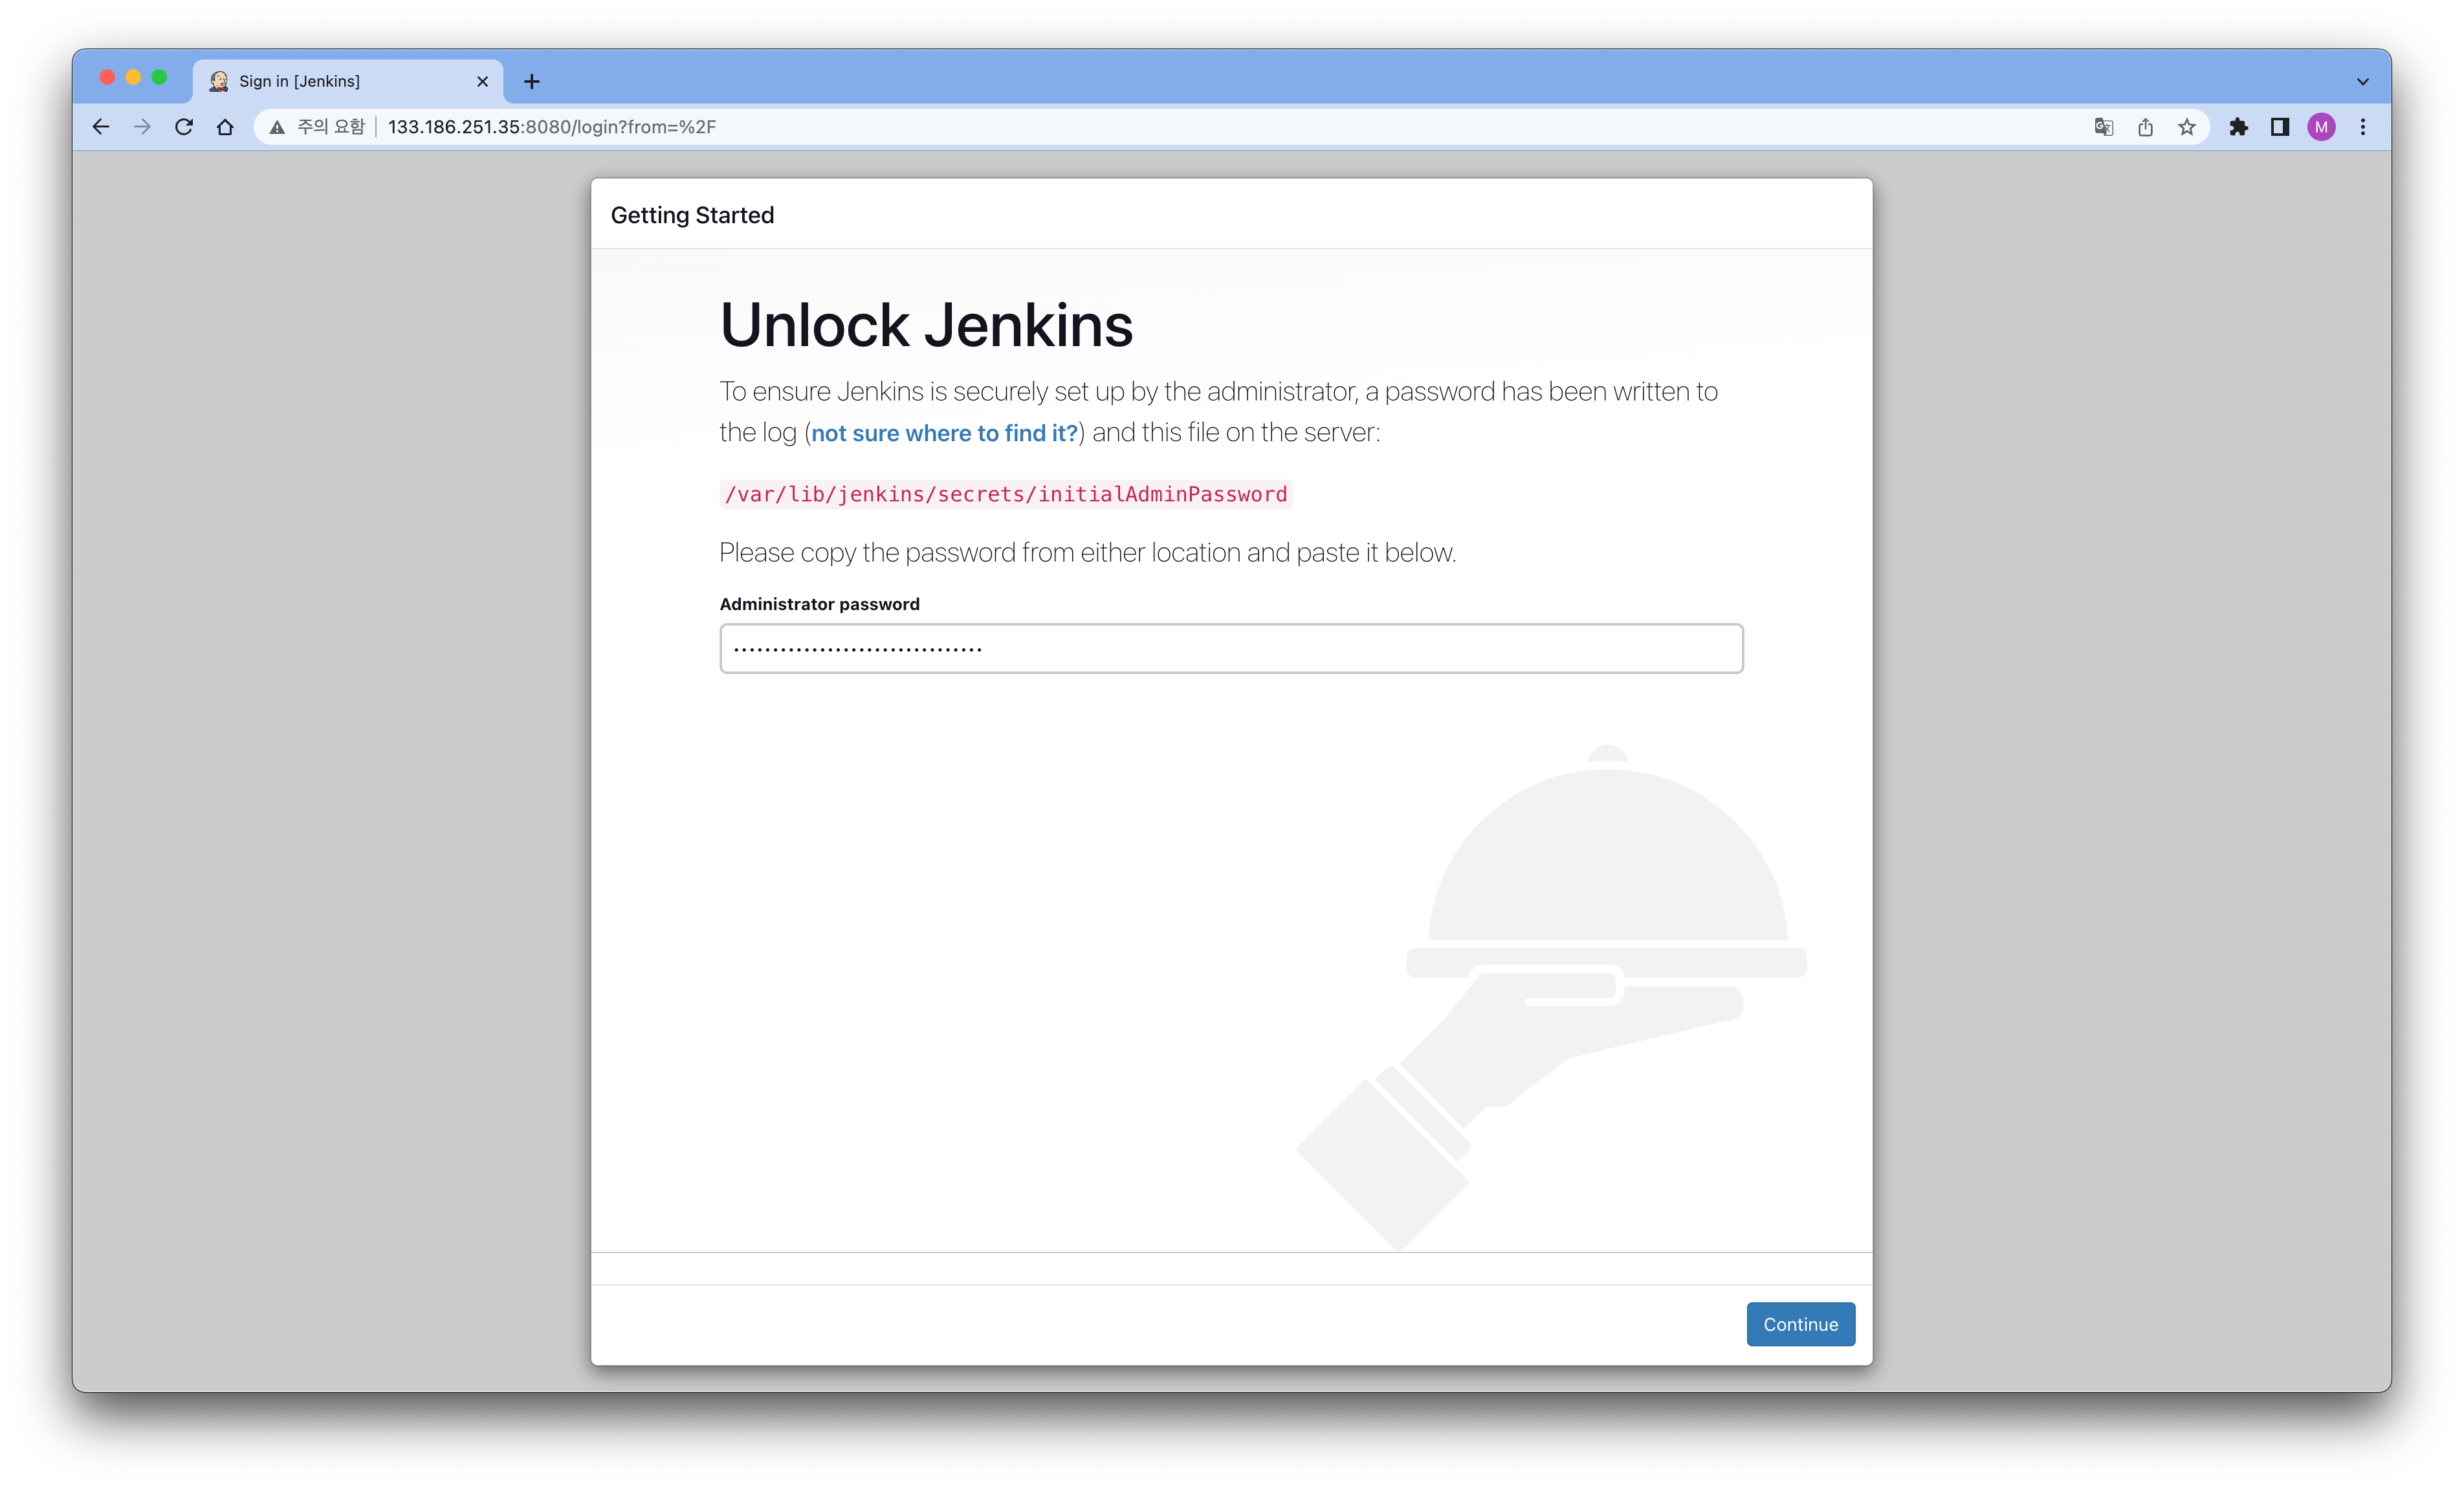Viewport: 2464px width, 1488px height.
Task: Click the initialAdminPassword file path
Action: pos(1006,494)
